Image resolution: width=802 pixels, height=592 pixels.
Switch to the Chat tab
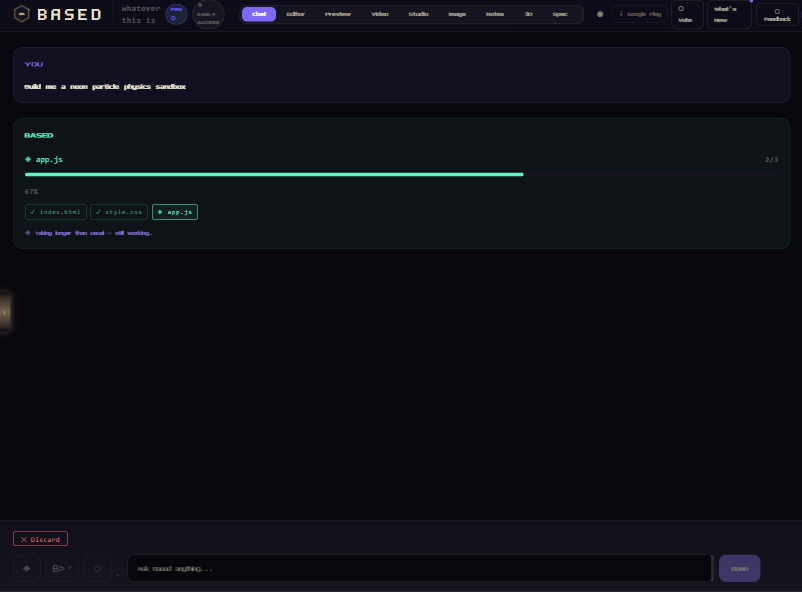pyautogui.click(x=259, y=14)
